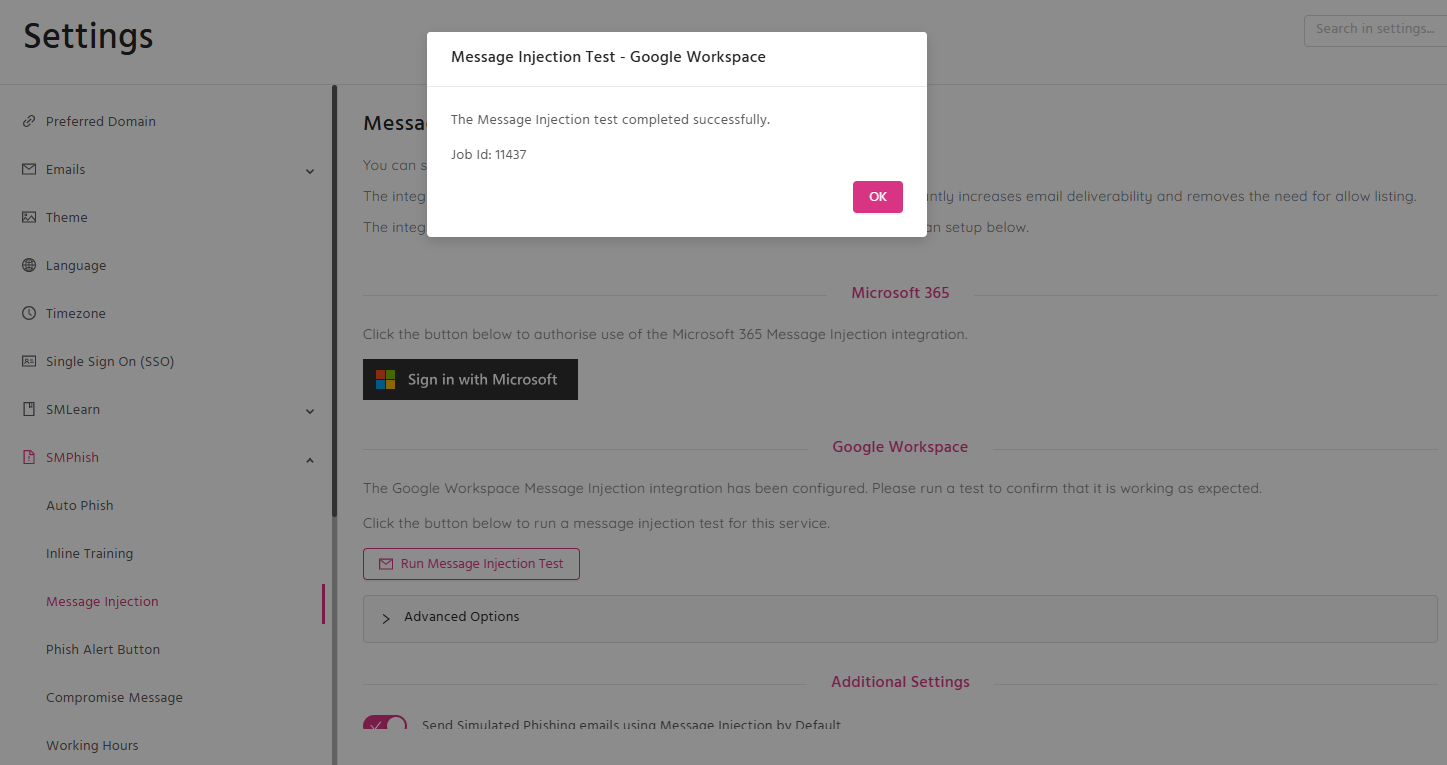Viewport: 1447px width, 765px height.
Task: Click the dialog title Message Injection Test - Google Workspace
Action: 608,57
